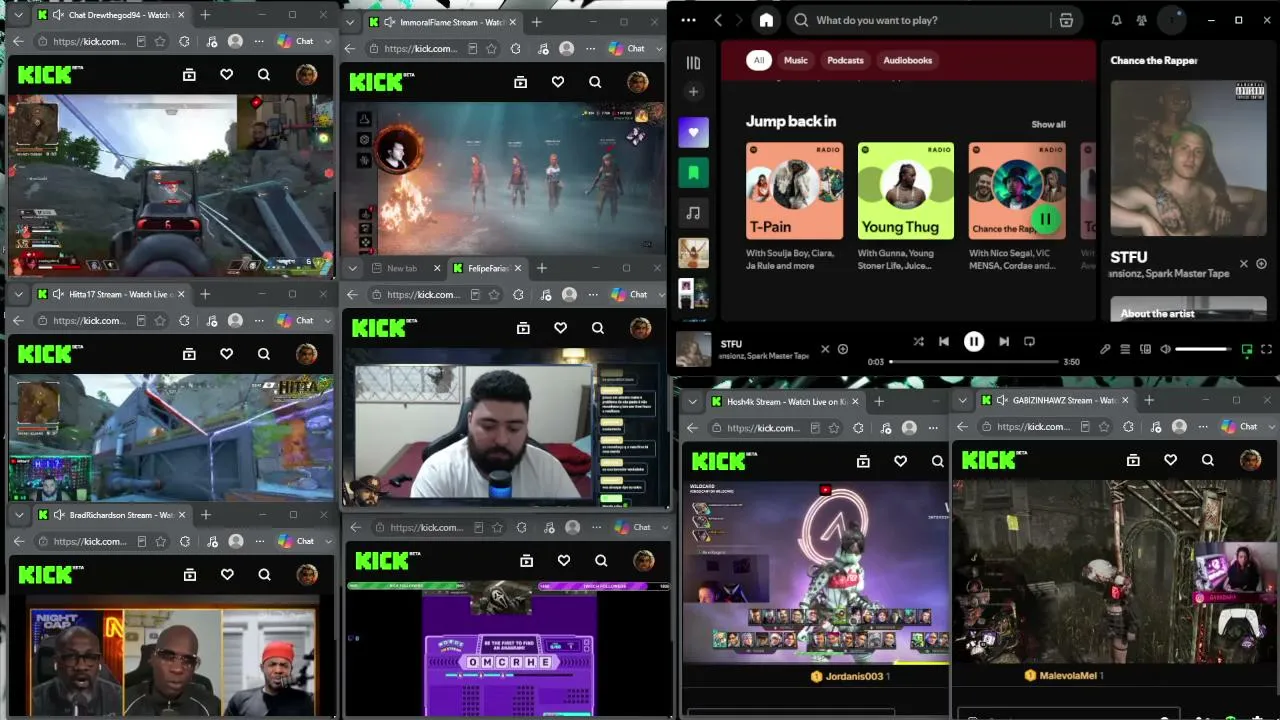The width and height of the screenshot is (1280, 720).
Task: Select the Audiobooks filter in Spotify
Action: 907,60
